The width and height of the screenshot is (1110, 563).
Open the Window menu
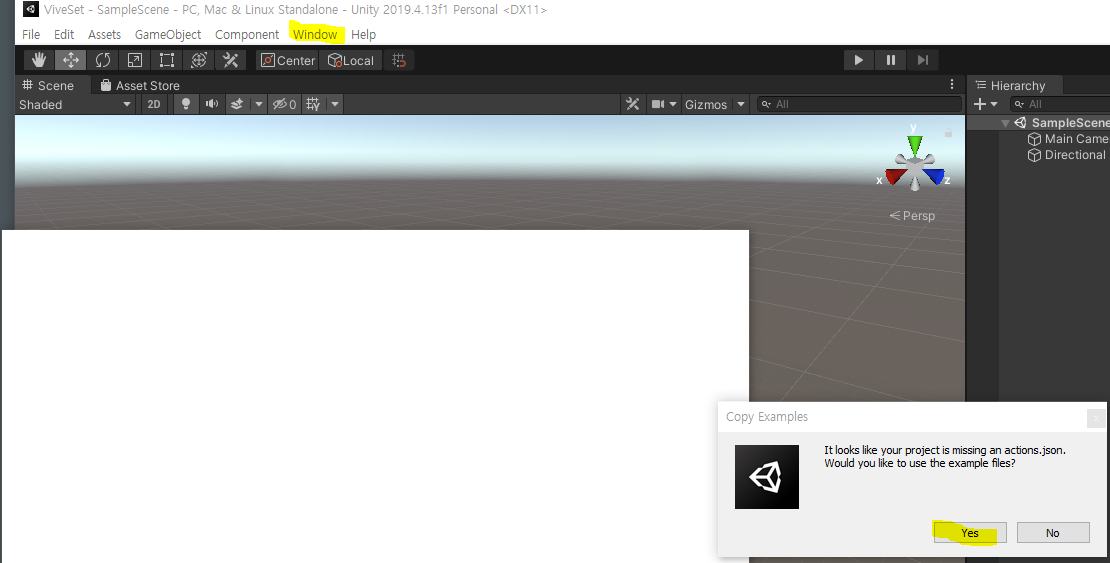(x=315, y=34)
